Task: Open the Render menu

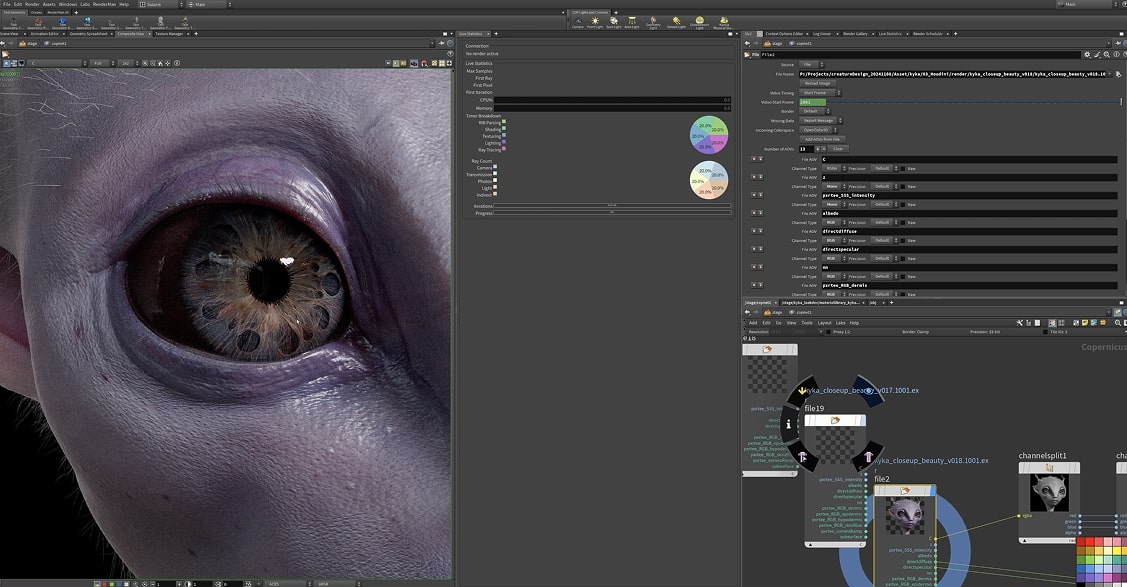Action: coord(32,4)
